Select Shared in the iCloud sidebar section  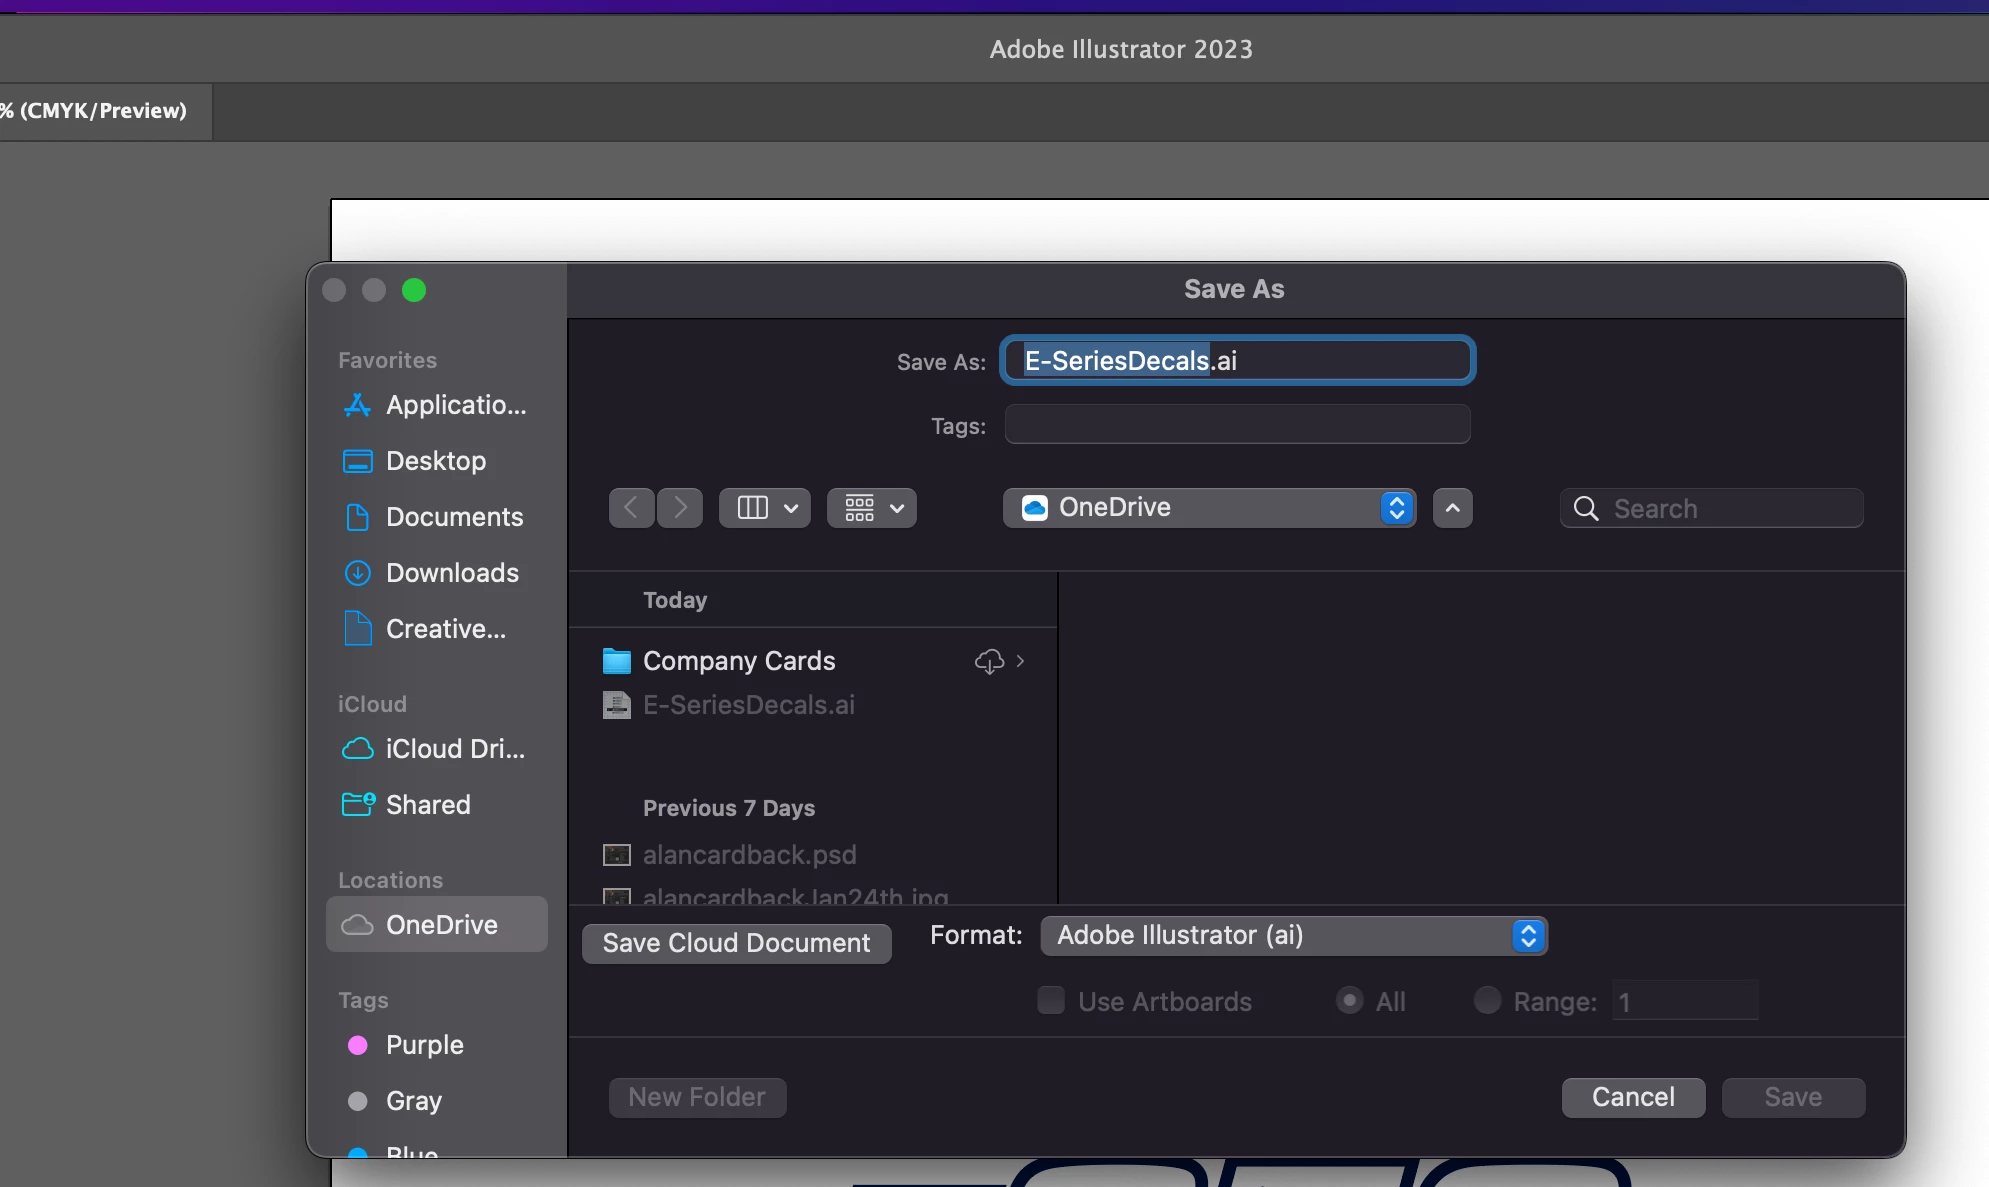(427, 805)
